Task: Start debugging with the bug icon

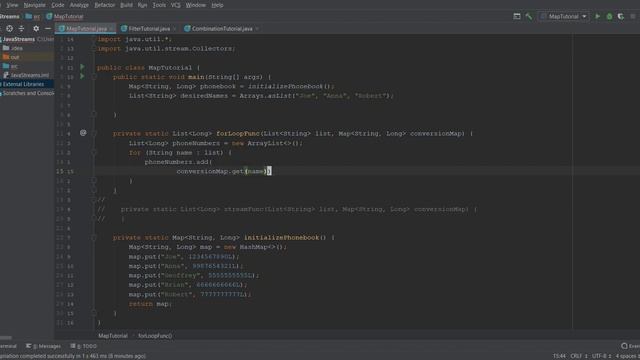Action: click(609, 16)
